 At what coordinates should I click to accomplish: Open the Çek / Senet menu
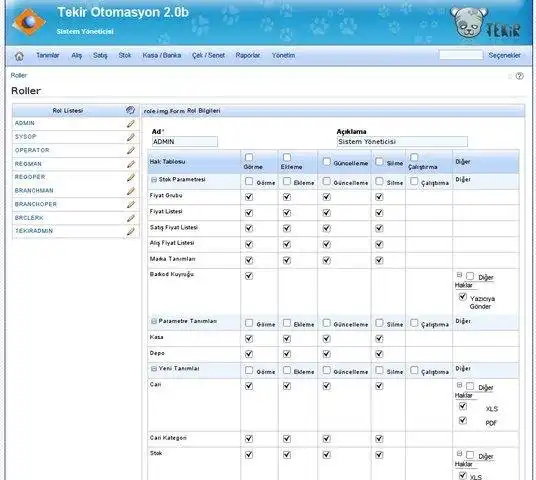coord(208,55)
